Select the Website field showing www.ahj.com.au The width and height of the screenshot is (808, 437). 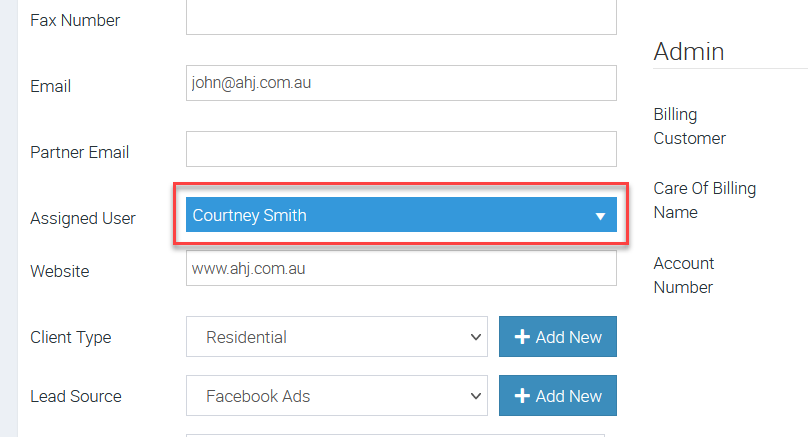click(401, 268)
